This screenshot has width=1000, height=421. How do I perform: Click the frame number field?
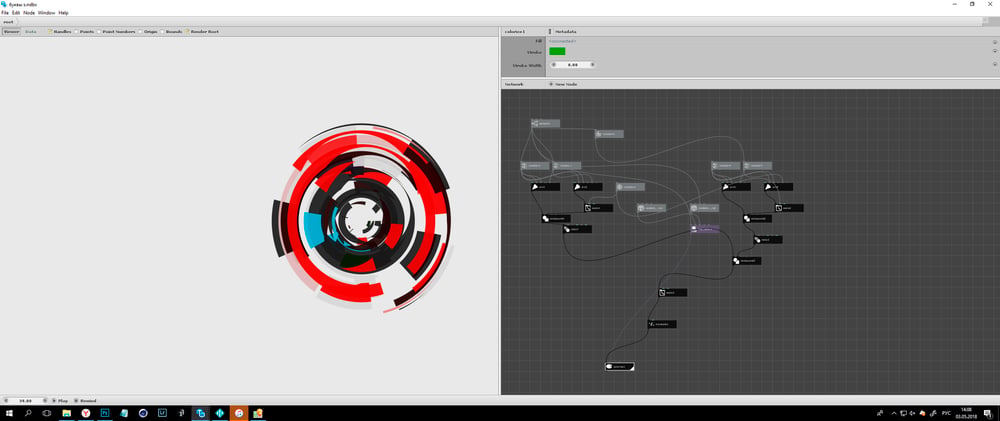pos(26,401)
